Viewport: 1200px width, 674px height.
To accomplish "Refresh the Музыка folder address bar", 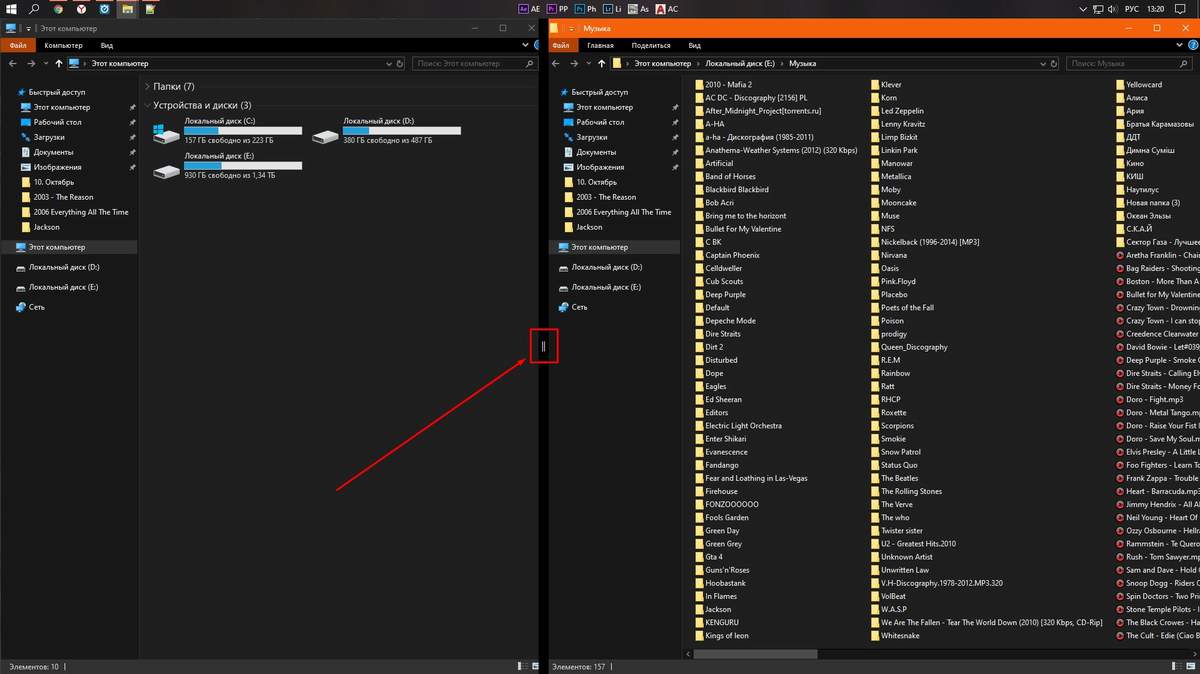I will tap(1054, 63).
